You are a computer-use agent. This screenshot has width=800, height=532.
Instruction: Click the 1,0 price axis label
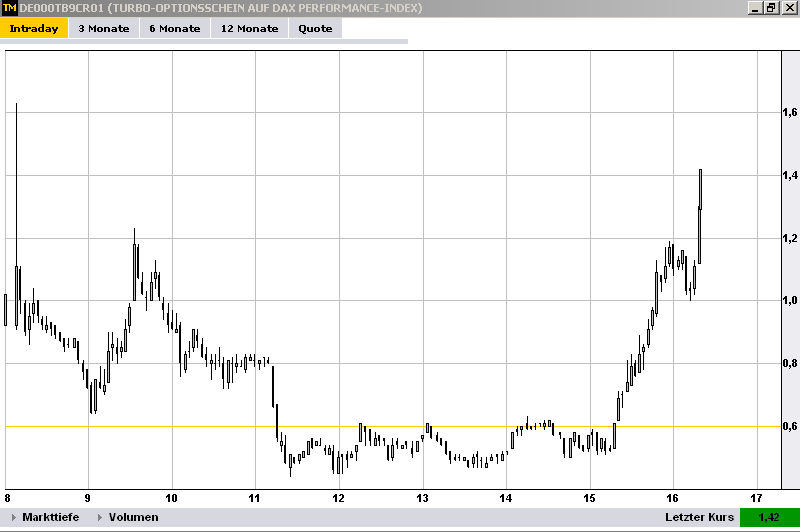point(790,300)
